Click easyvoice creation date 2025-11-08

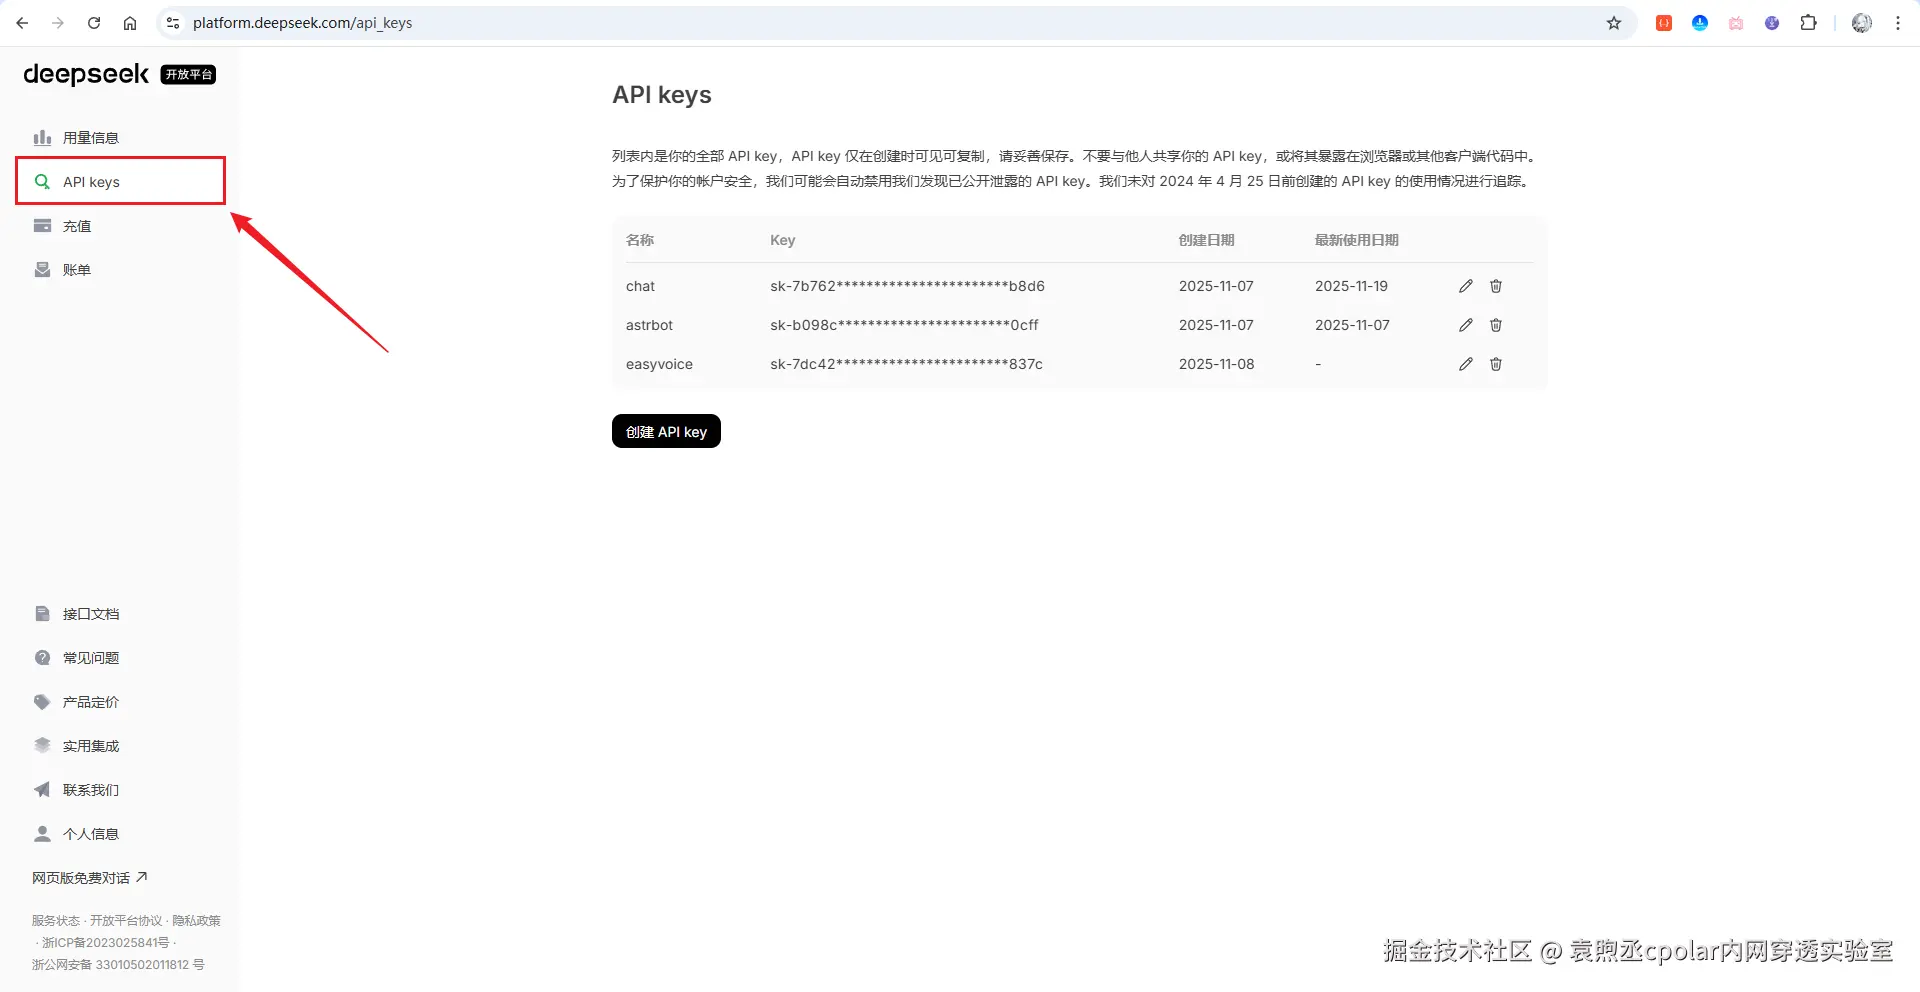click(x=1216, y=364)
